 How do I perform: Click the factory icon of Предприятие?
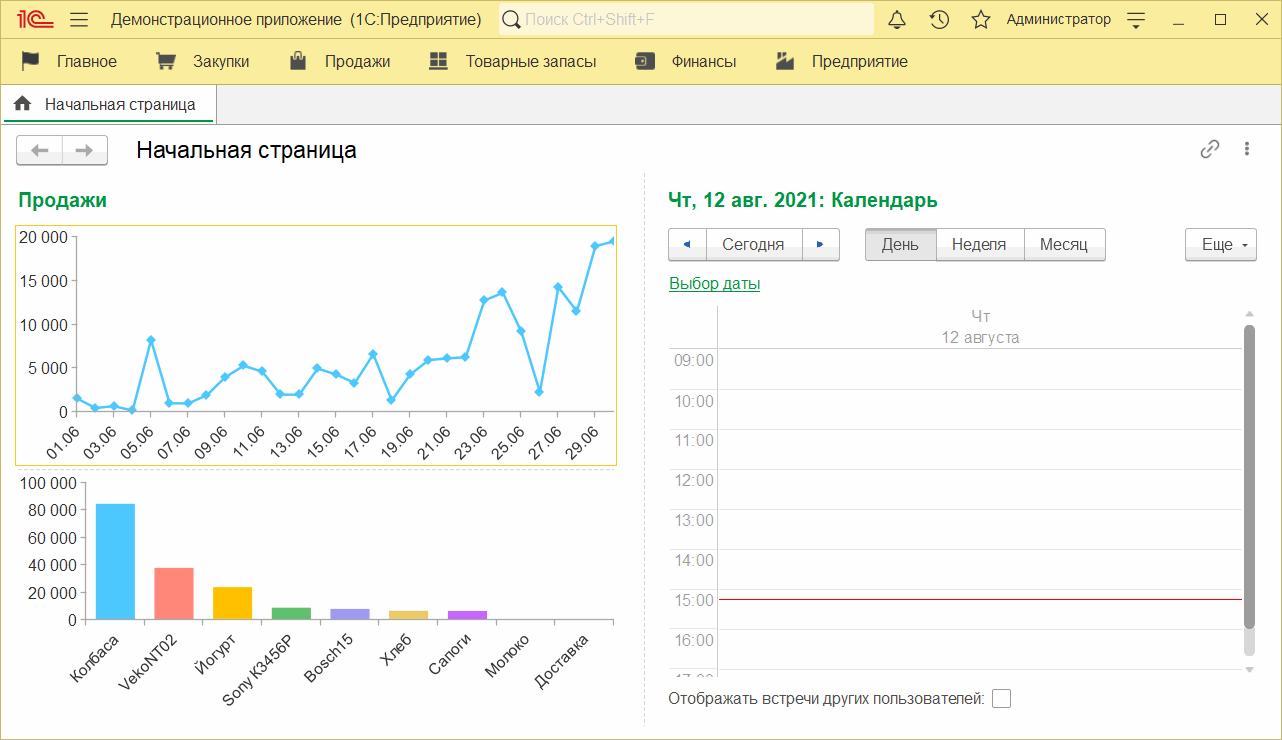click(x=785, y=62)
